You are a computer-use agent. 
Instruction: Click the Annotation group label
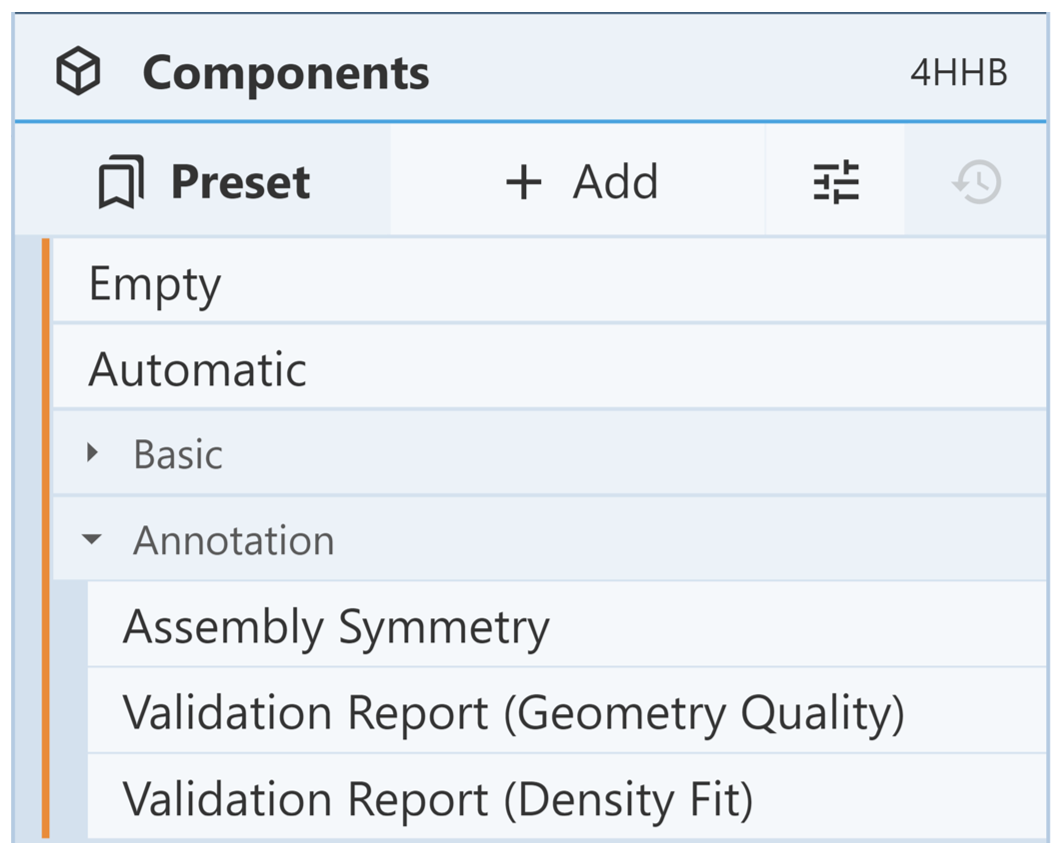(234, 541)
